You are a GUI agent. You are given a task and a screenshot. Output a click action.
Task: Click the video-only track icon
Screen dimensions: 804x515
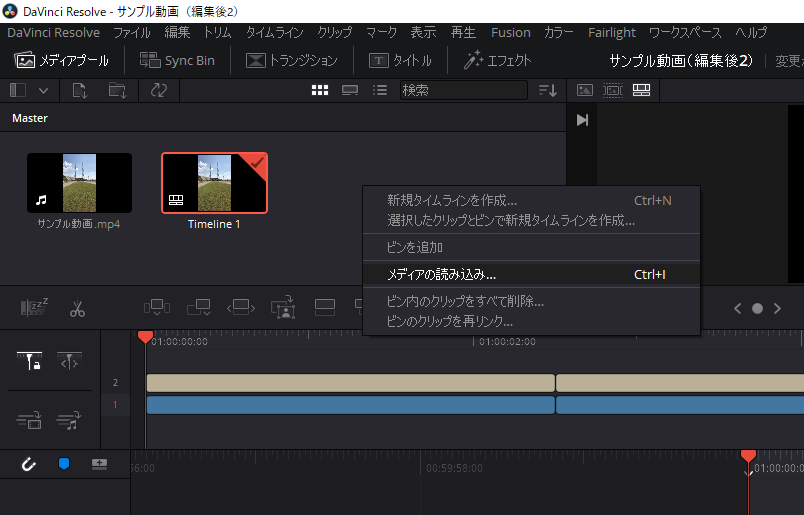29,420
